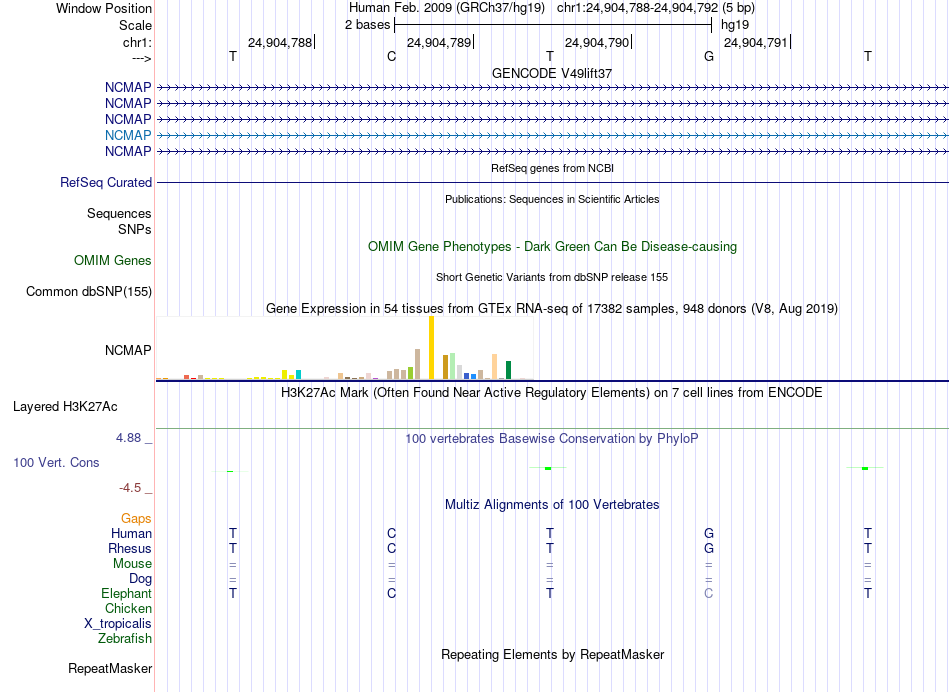Open "Repeating Elements by RepeatMasker" track title
Viewport: 950px width, 692px height.
(x=552, y=654)
